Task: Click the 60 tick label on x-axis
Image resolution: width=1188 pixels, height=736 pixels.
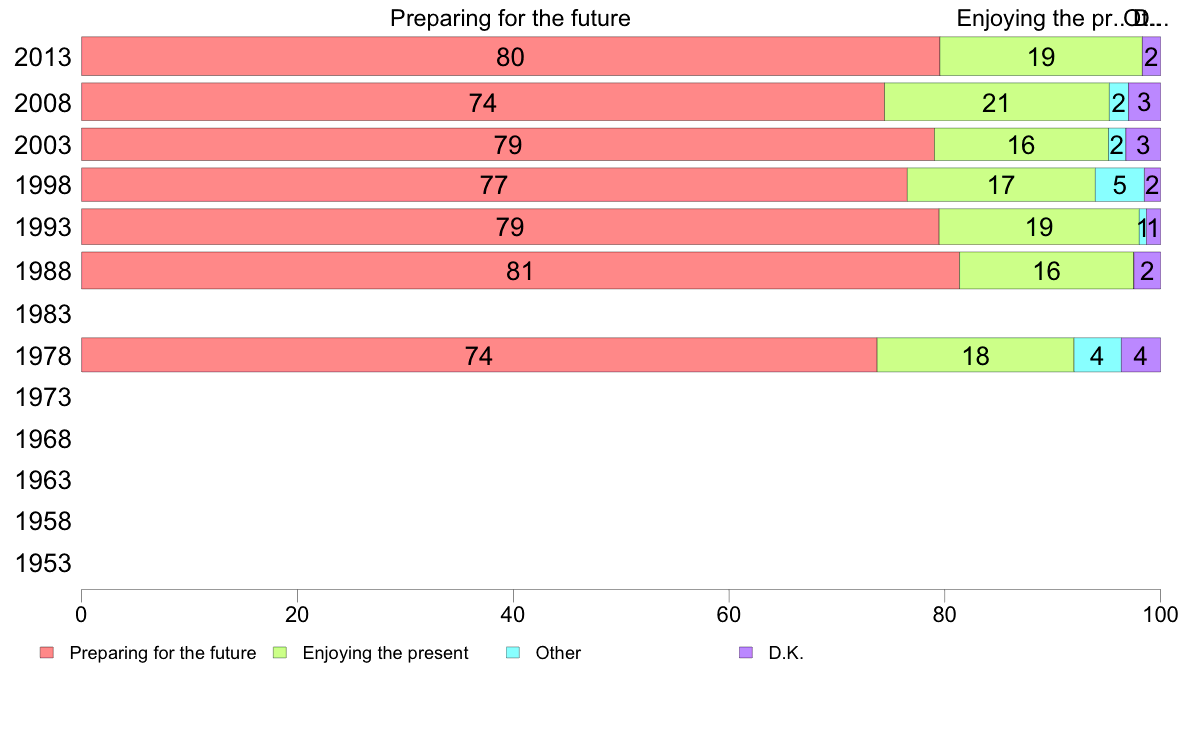Action: point(728,614)
